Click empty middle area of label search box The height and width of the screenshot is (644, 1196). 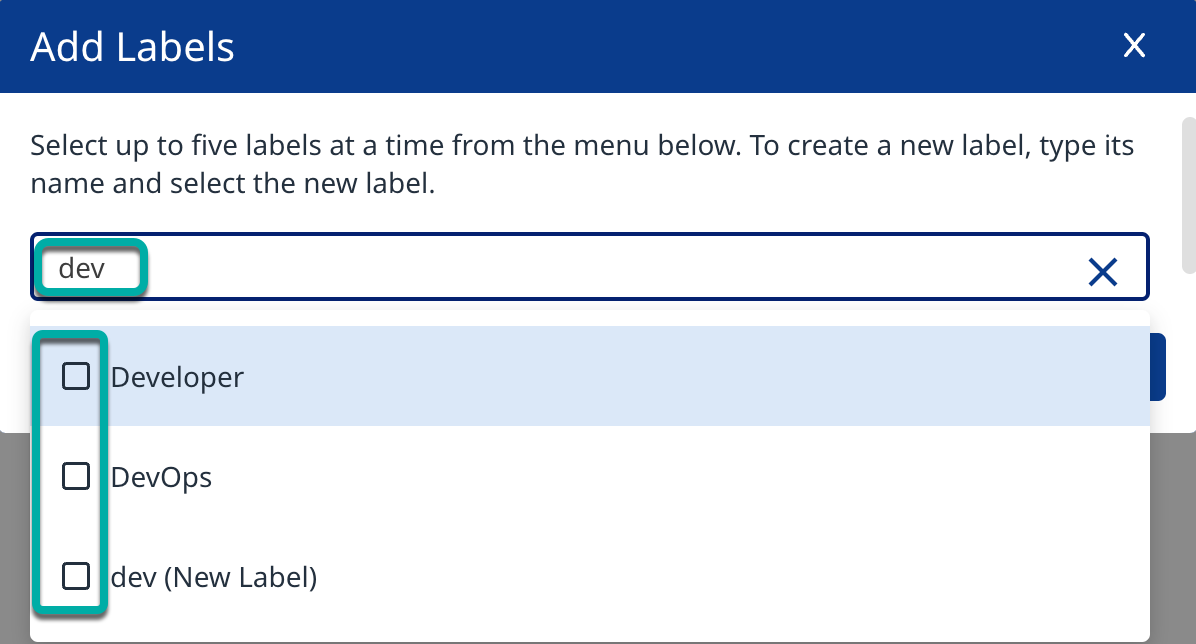pos(600,268)
